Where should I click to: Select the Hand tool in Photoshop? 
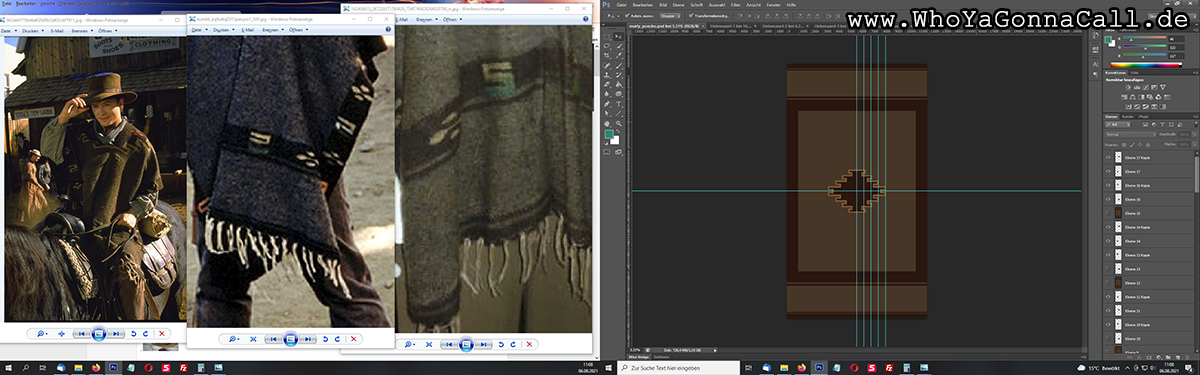click(x=607, y=123)
